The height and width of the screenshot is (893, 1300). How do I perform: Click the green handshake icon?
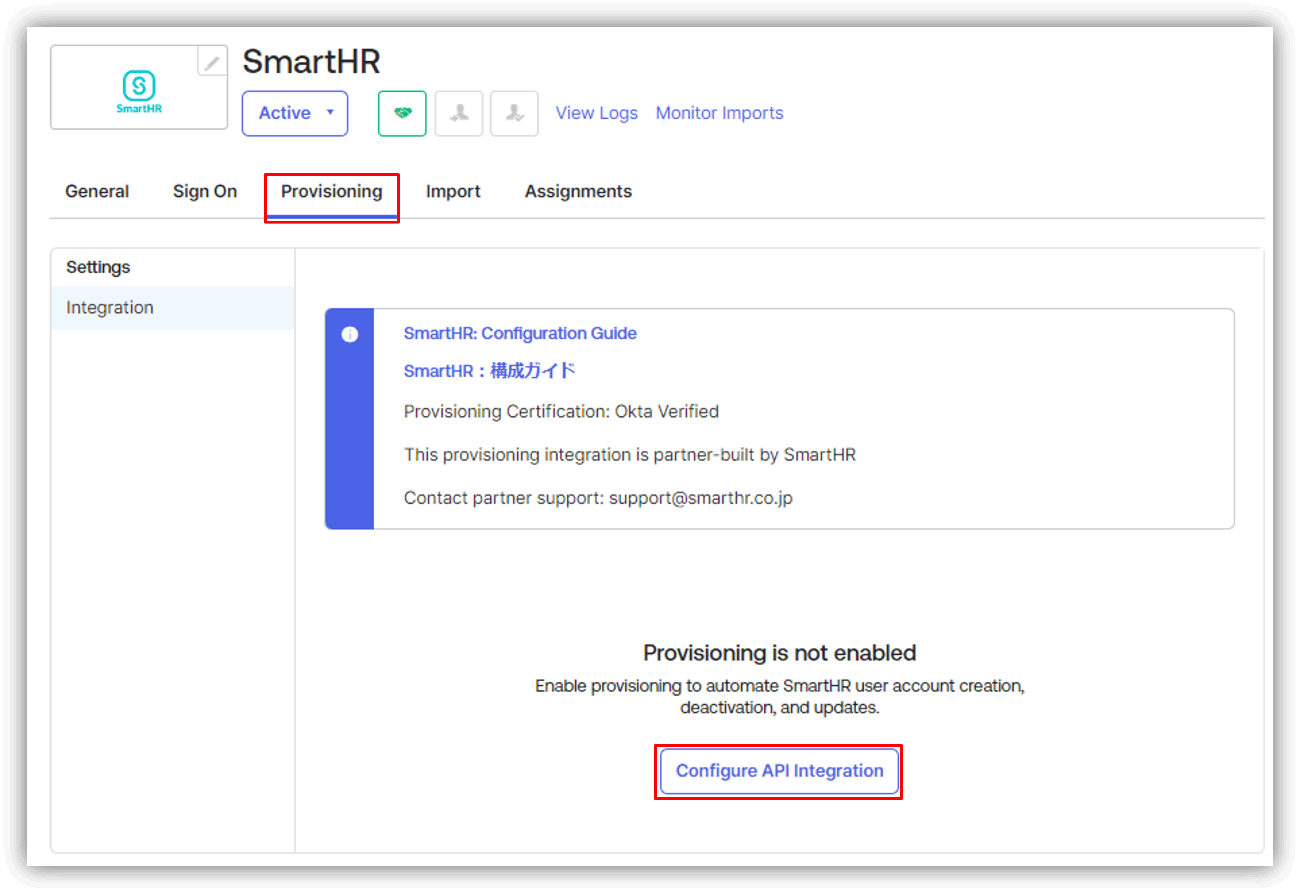(402, 113)
